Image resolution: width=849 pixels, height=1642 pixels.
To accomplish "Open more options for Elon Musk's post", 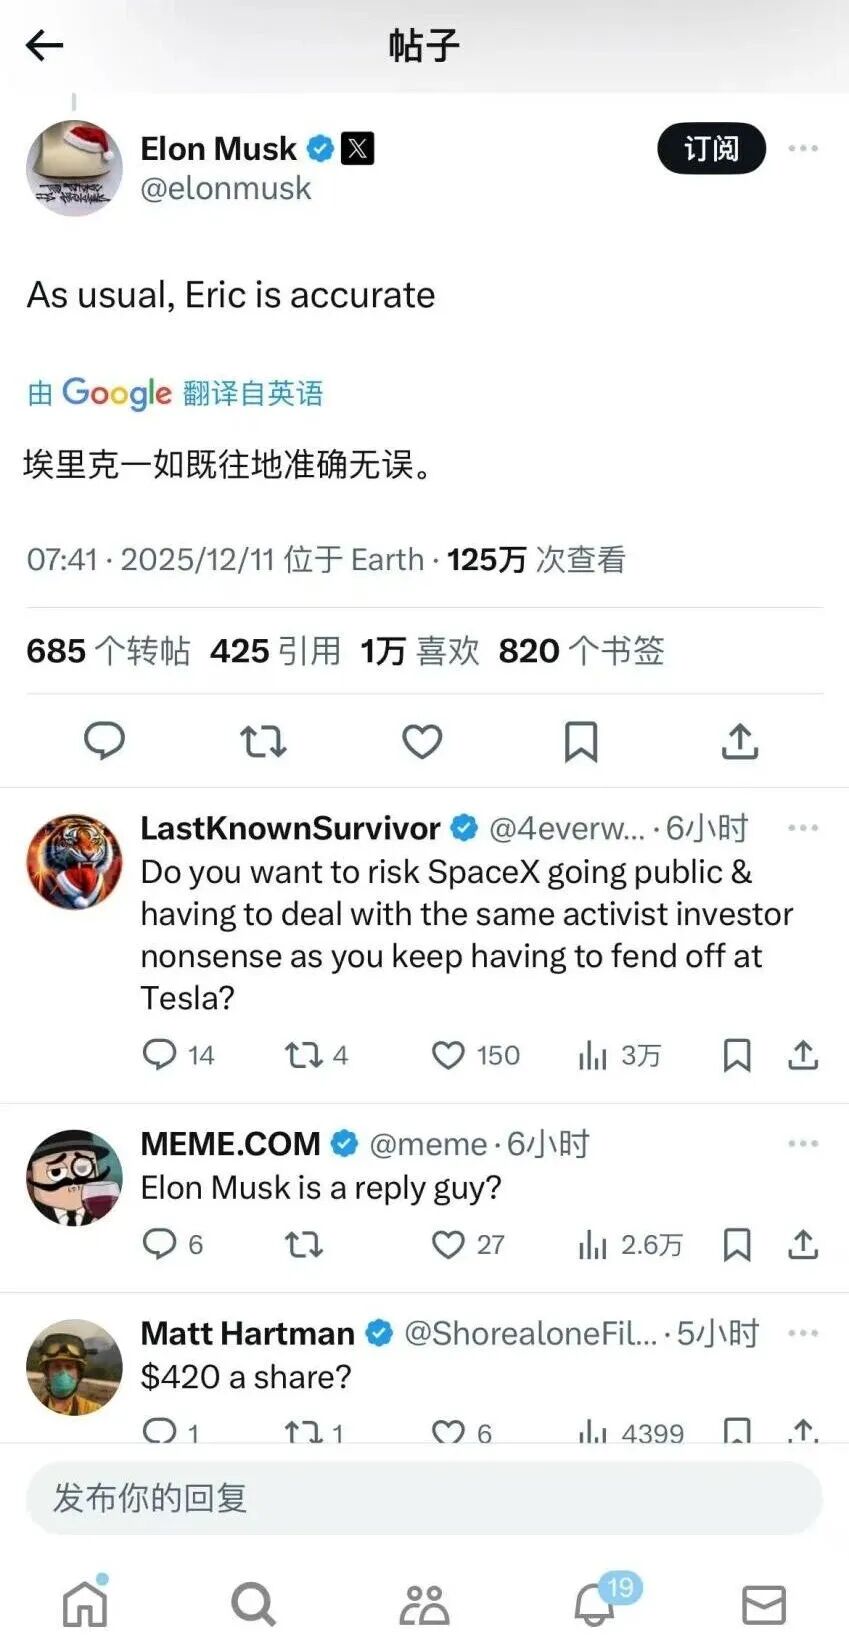I will tap(803, 148).
